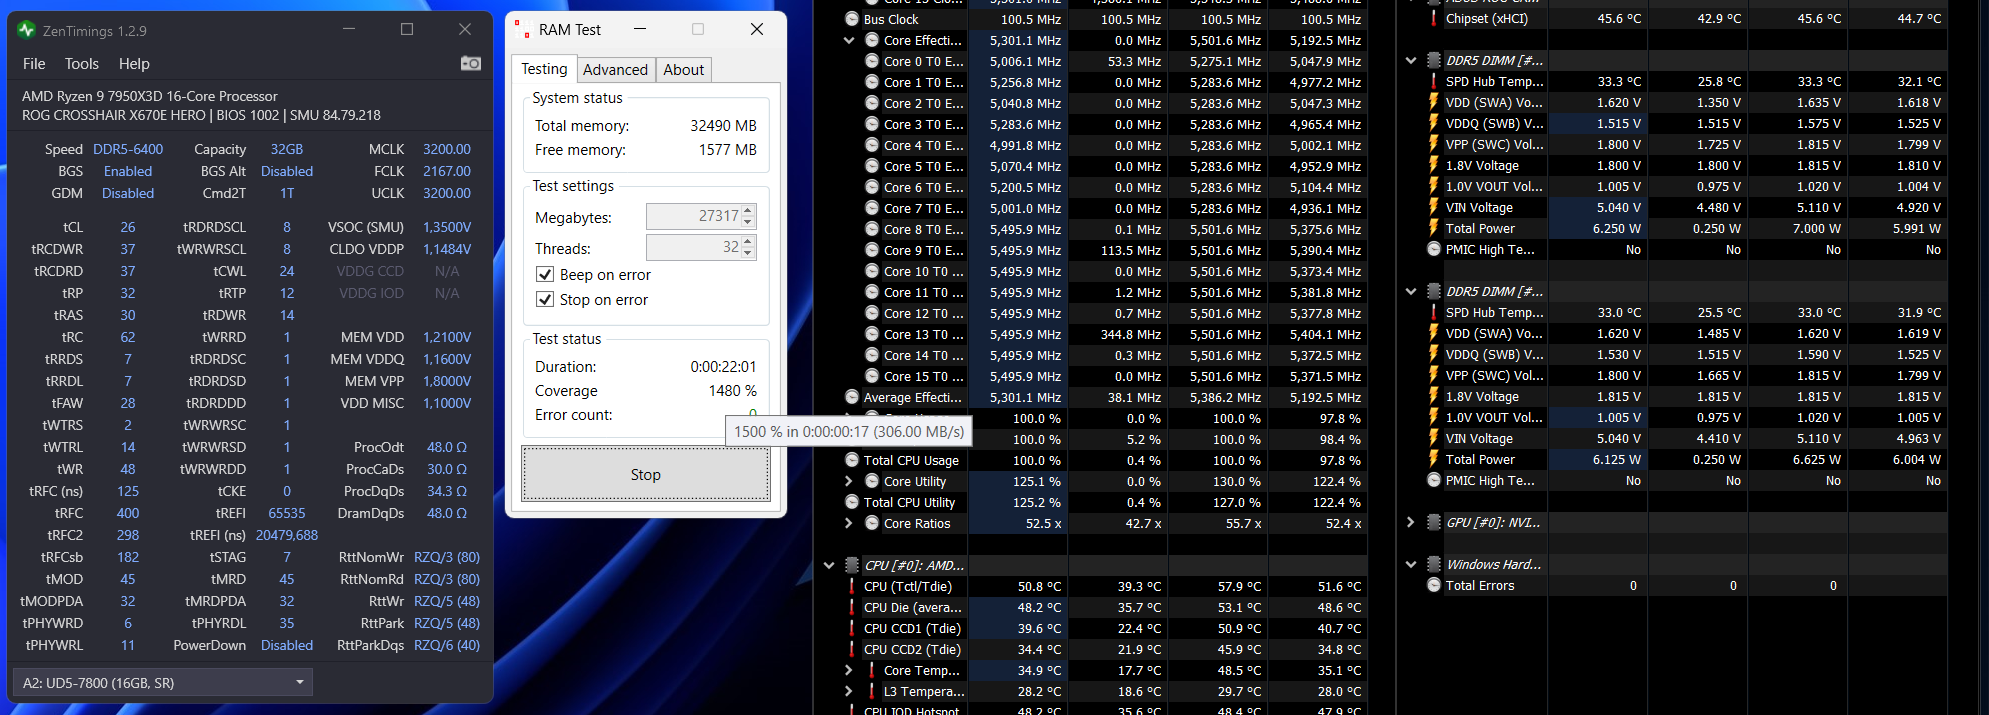Viewport: 1989px width, 715px height.
Task: Toggle the Stop on error checkbox
Action: click(x=545, y=300)
